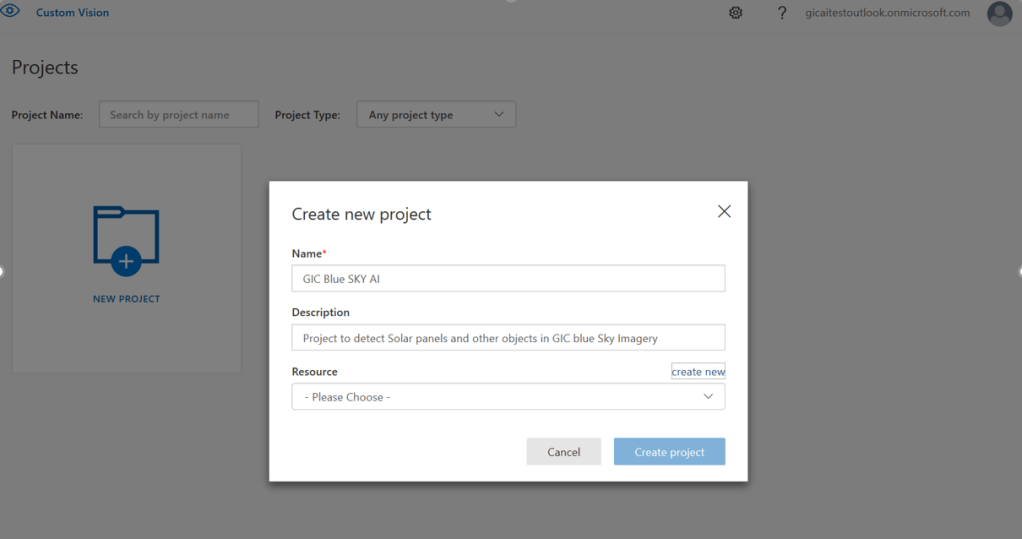This screenshot has height=539, width=1022.
Task: Open the "Any project type" dropdown
Action: 436,115
